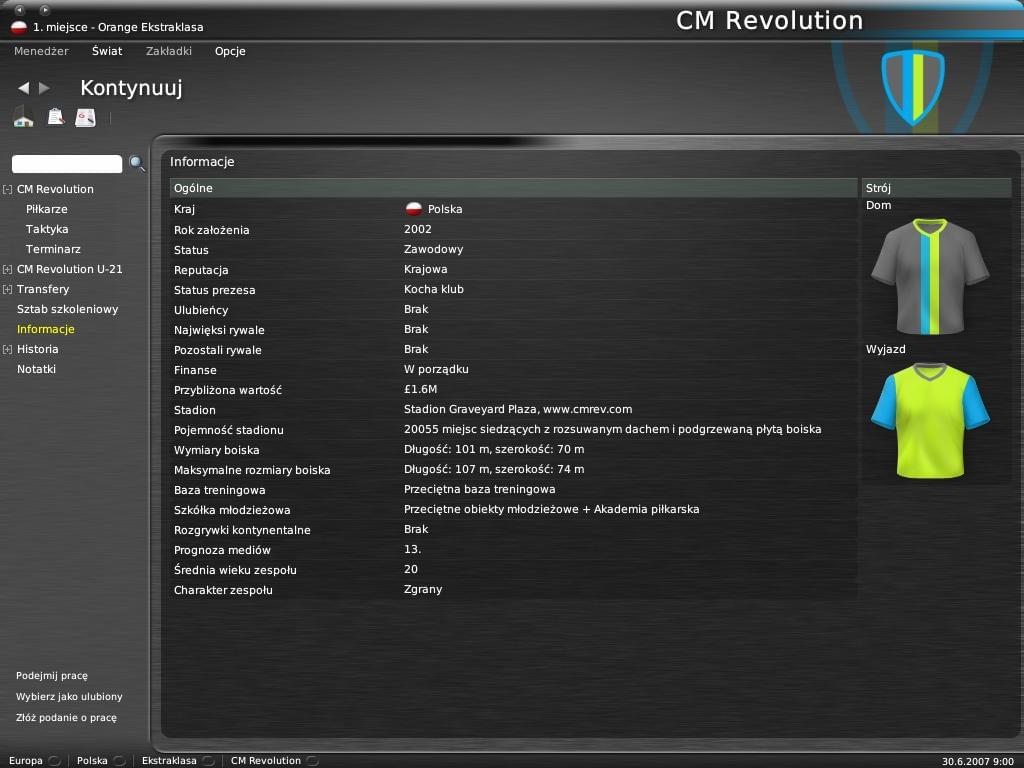Click the 'Kocha klub' chairman status value
The height and width of the screenshot is (768, 1024).
pyautogui.click(x=434, y=289)
